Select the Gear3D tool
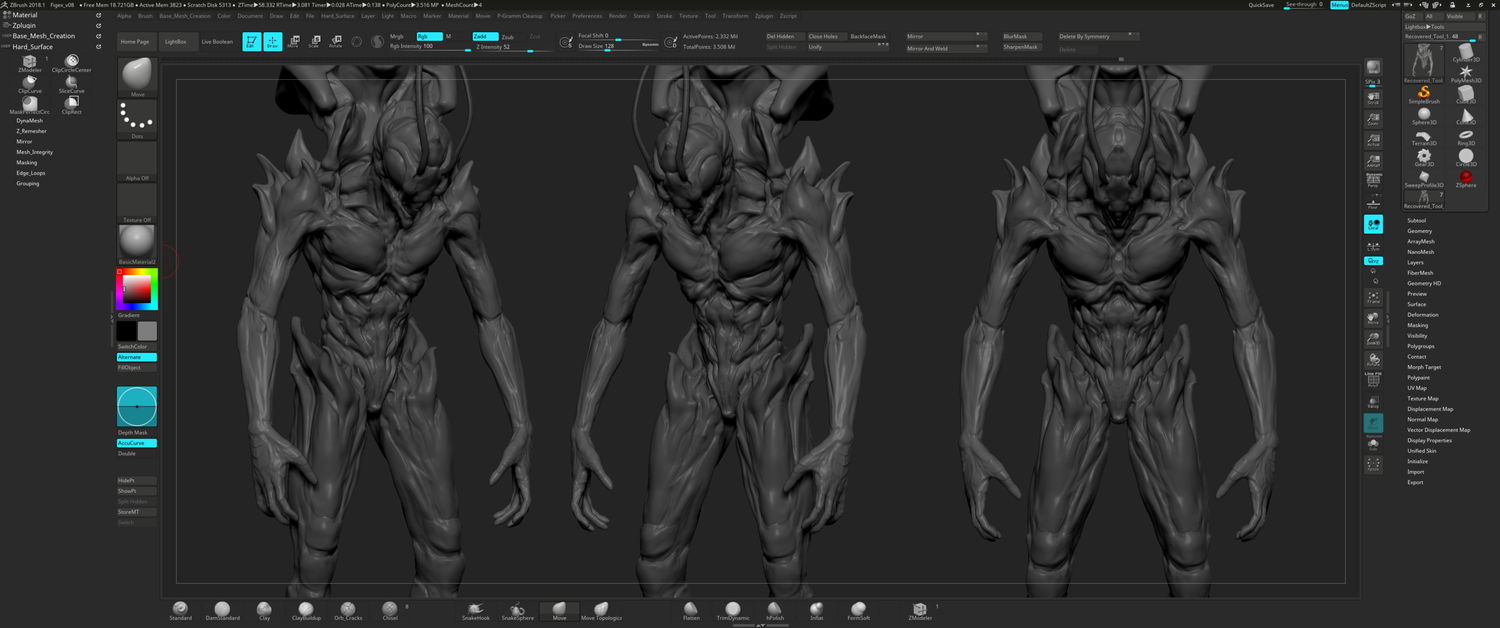The width and height of the screenshot is (1500, 628). click(x=1424, y=157)
